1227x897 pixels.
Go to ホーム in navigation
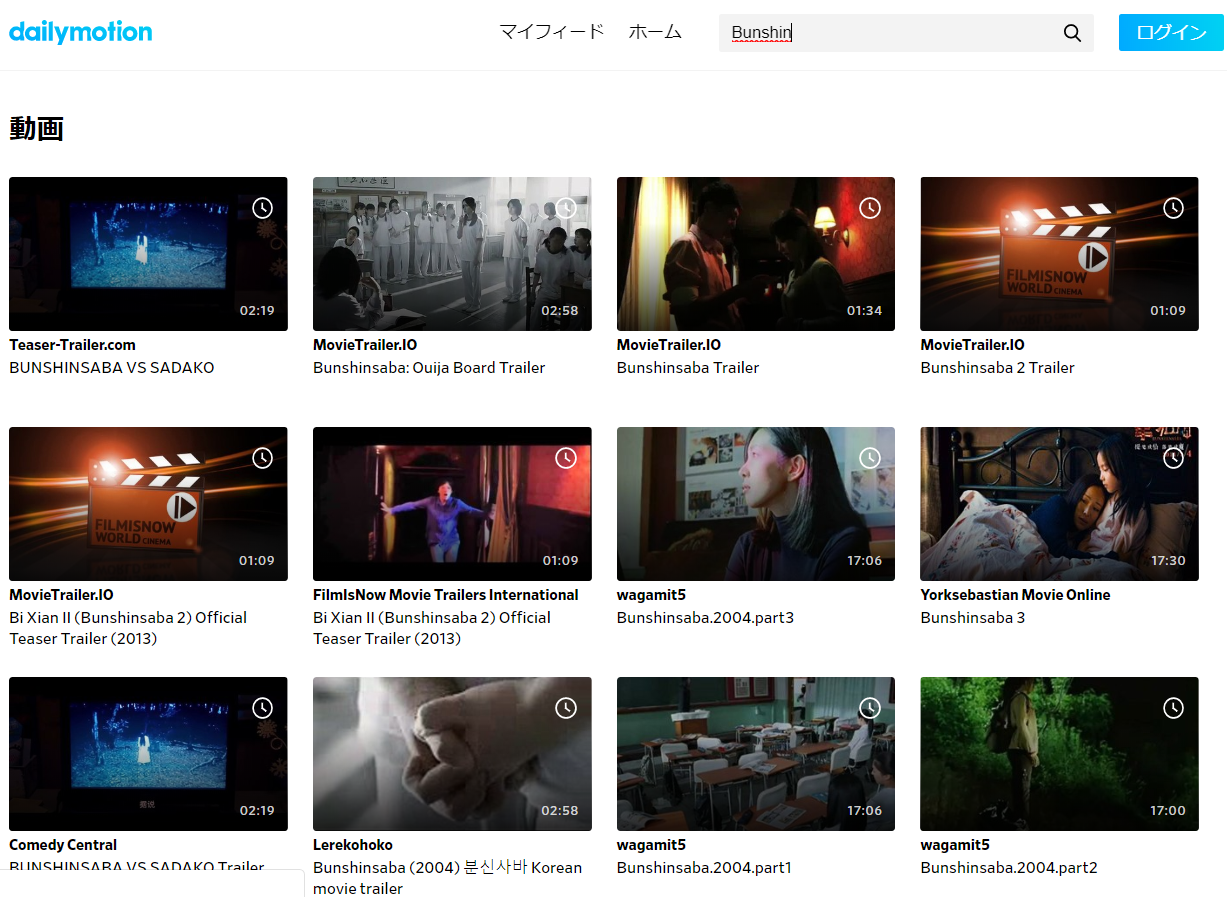[655, 32]
